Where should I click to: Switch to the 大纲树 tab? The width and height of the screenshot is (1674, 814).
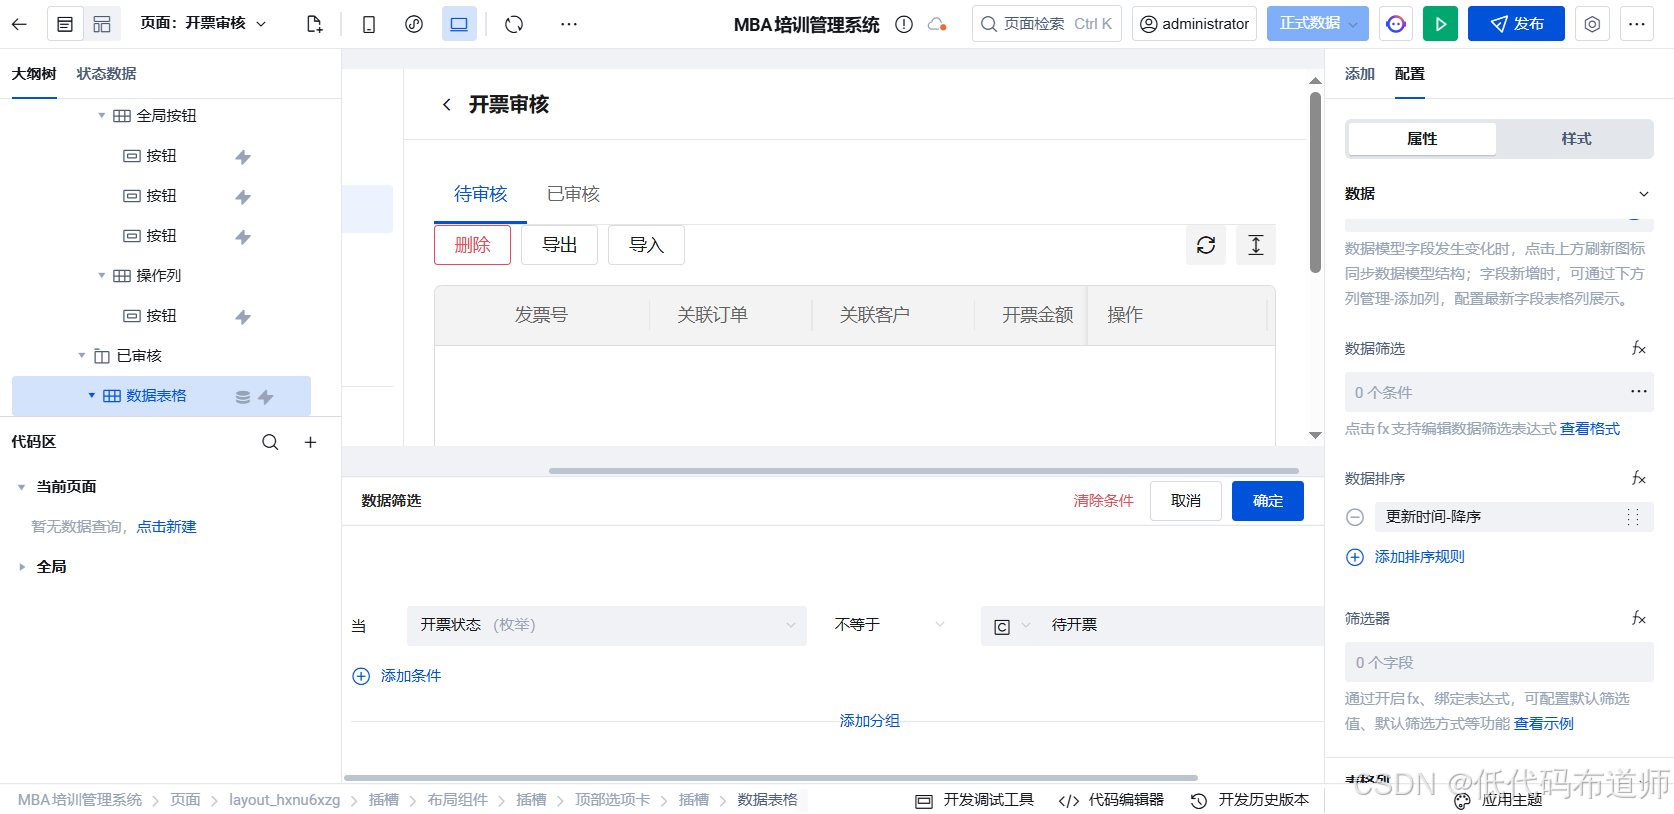[x=34, y=74]
